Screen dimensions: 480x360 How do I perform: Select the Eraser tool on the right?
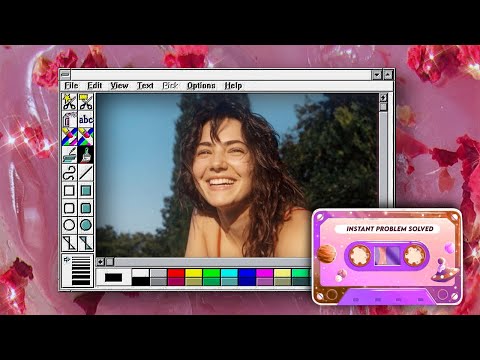click(x=86, y=137)
